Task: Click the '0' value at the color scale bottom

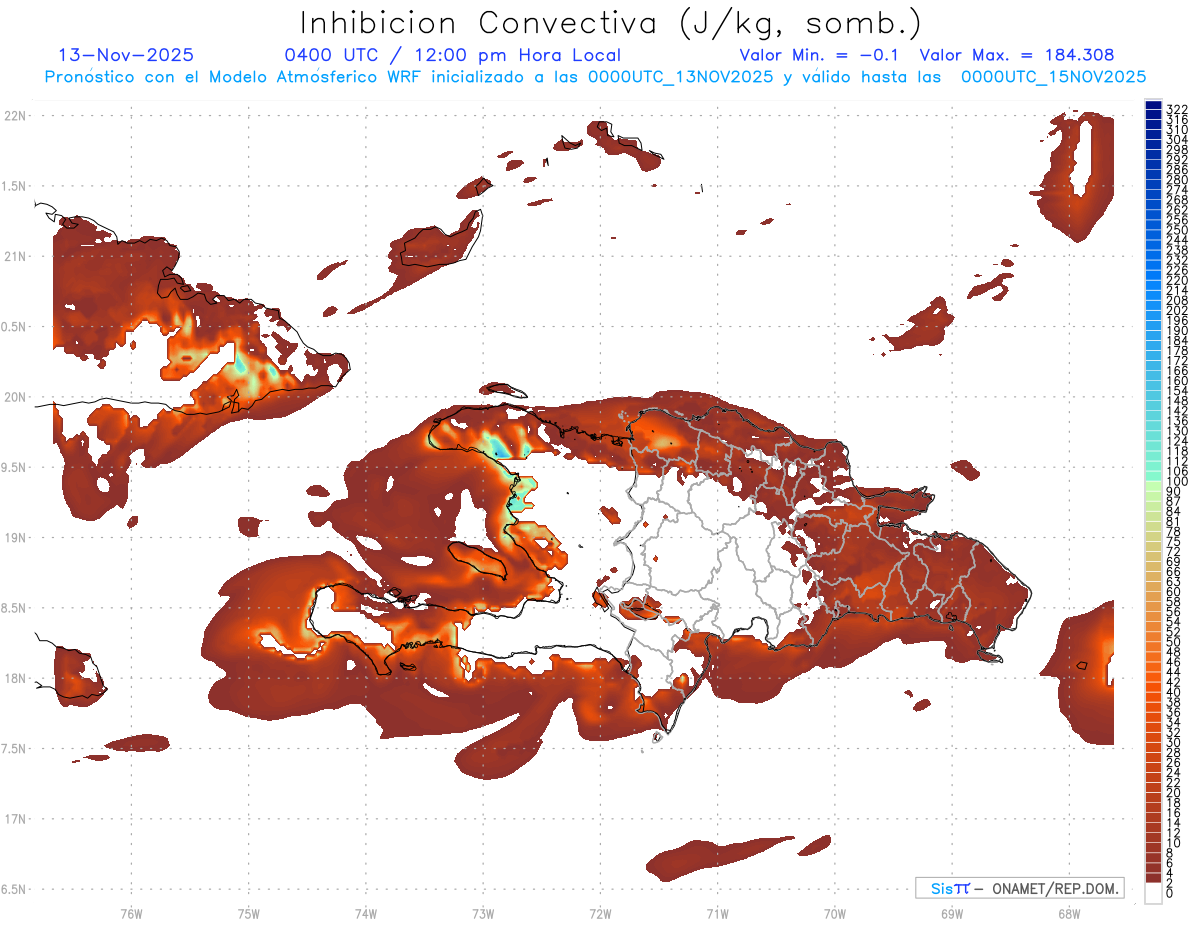Action: tap(1170, 895)
